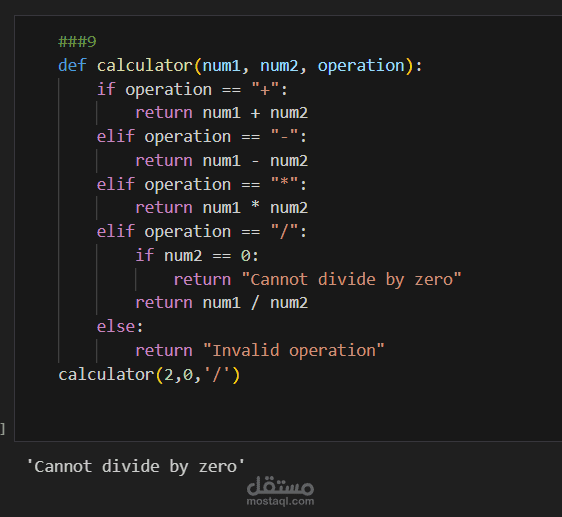Viewport: 562px width, 517px height.
Task: Click the else keyword
Action: point(116,327)
